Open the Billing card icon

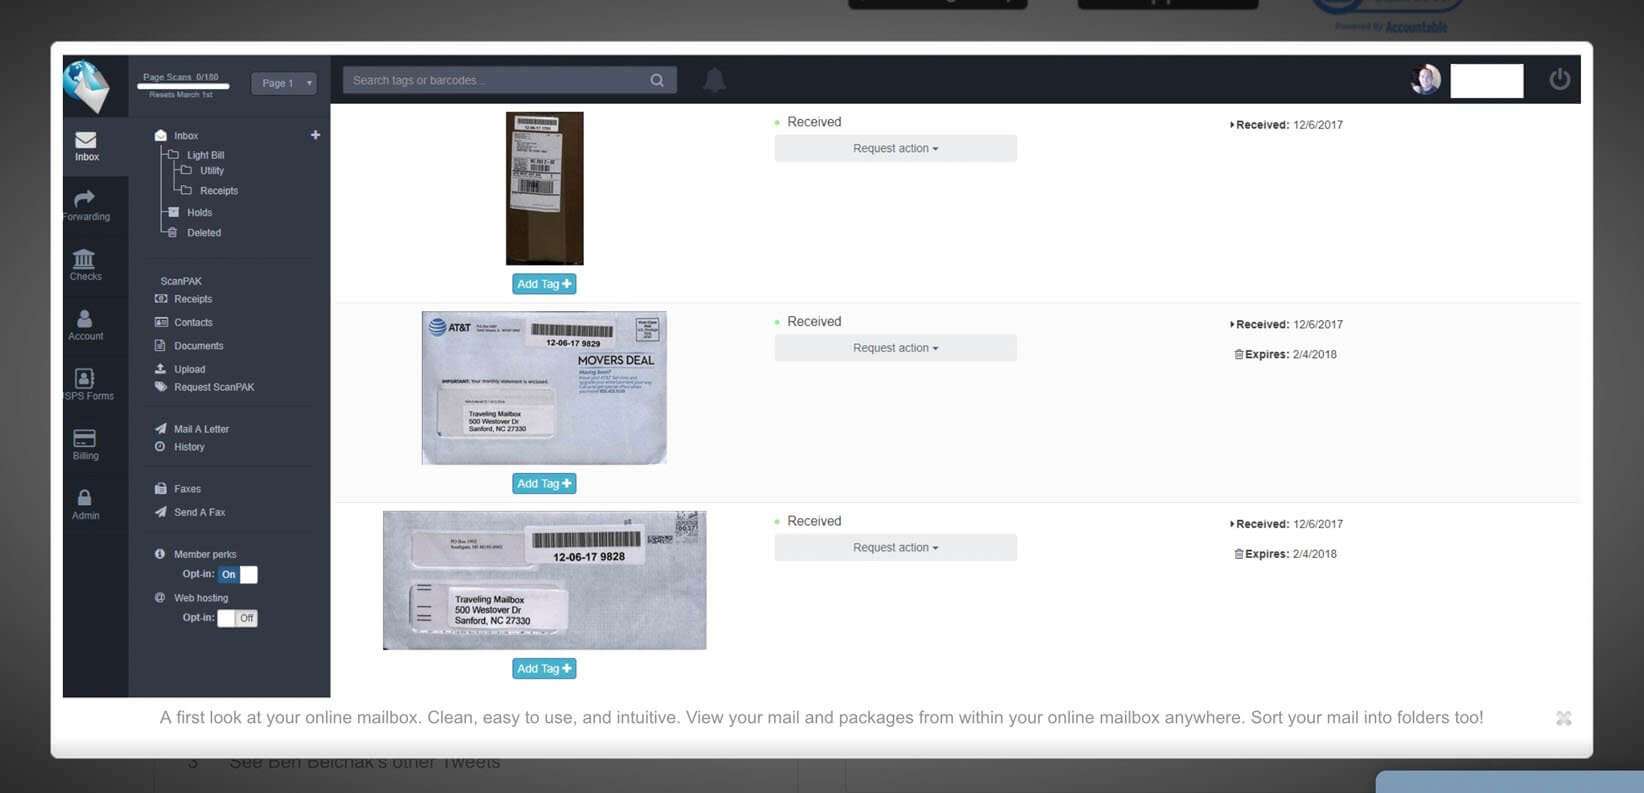[85, 444]
